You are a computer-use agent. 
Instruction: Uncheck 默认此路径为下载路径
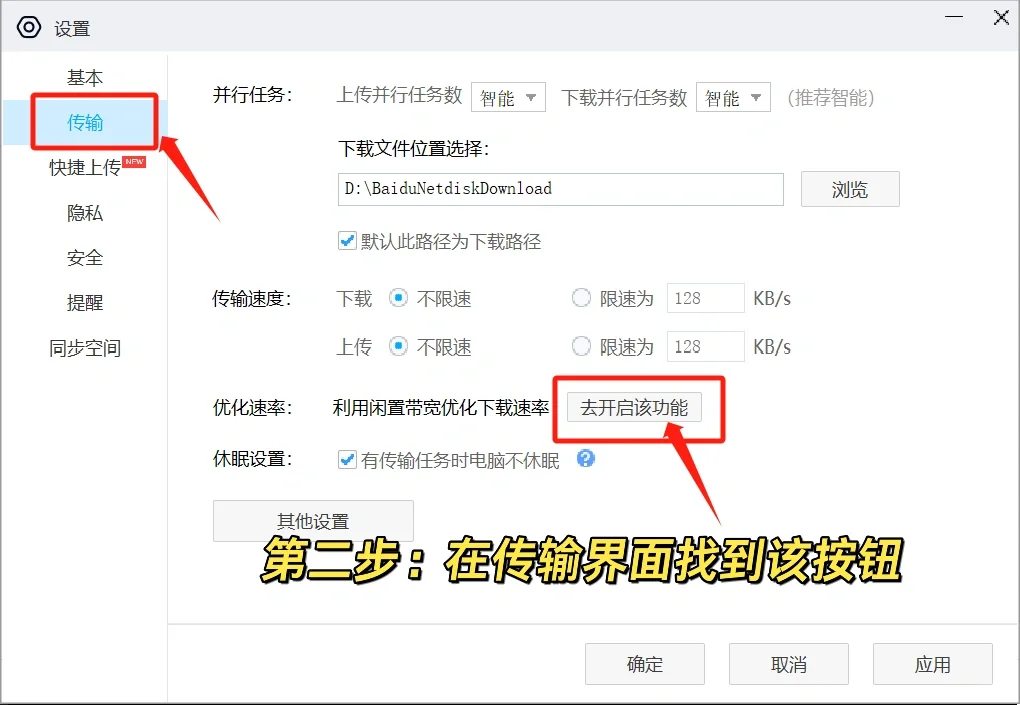coord(349,240)
